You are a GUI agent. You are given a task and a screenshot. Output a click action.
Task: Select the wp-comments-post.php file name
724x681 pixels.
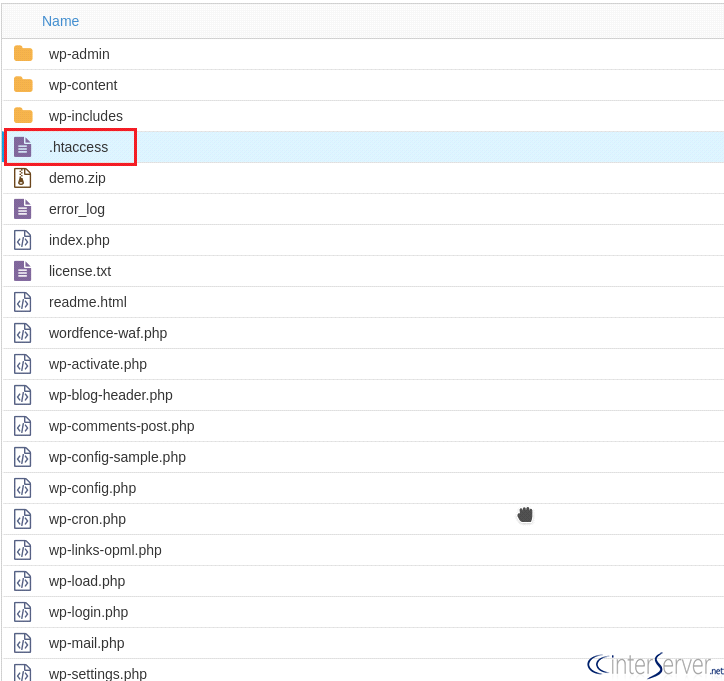[121, 427]
